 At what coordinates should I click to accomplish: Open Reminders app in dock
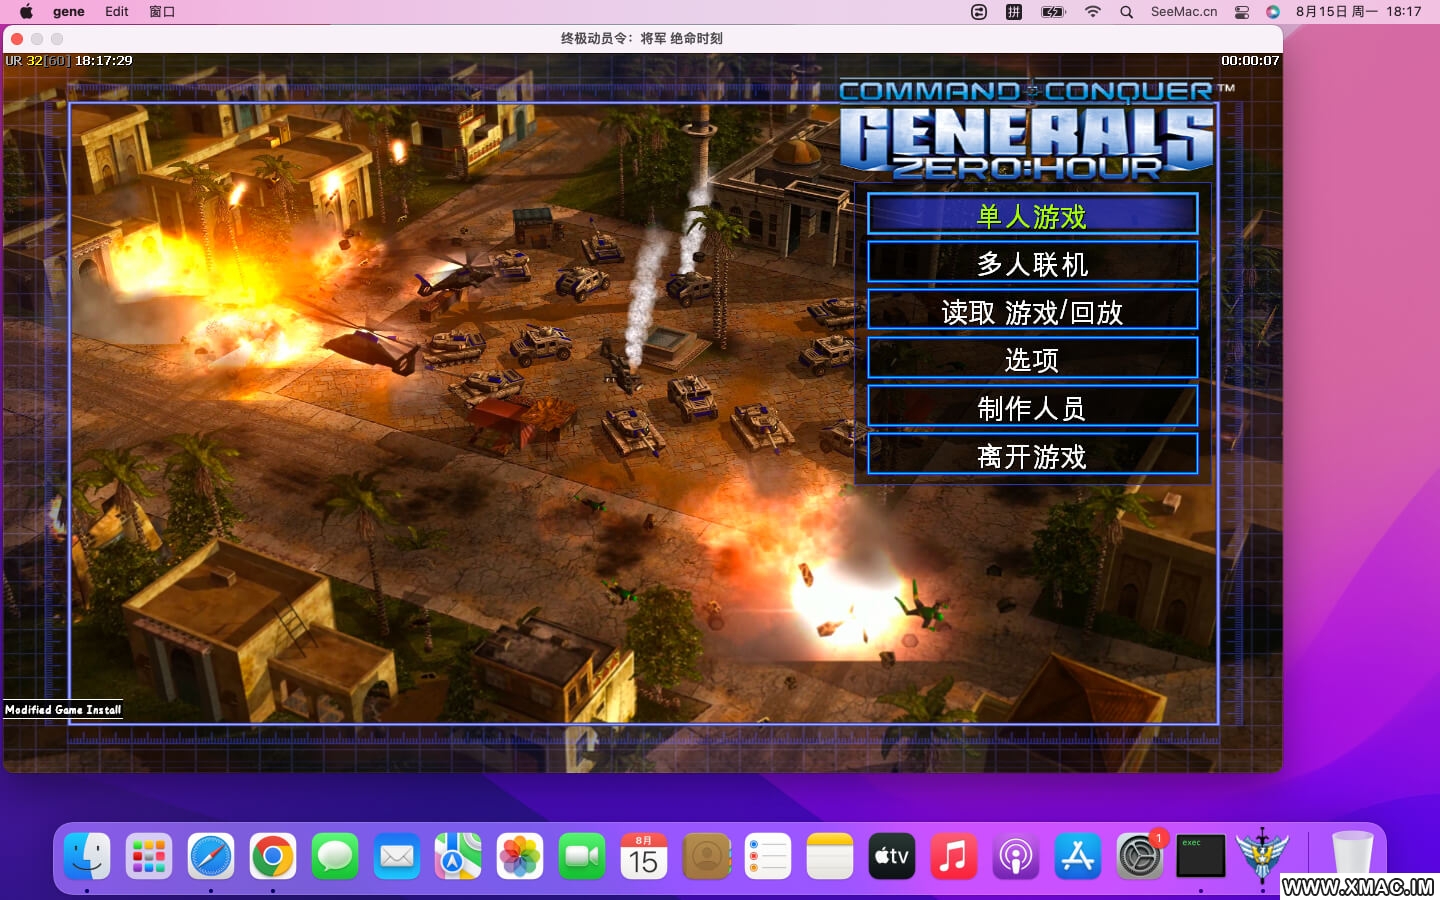point(768,857)
